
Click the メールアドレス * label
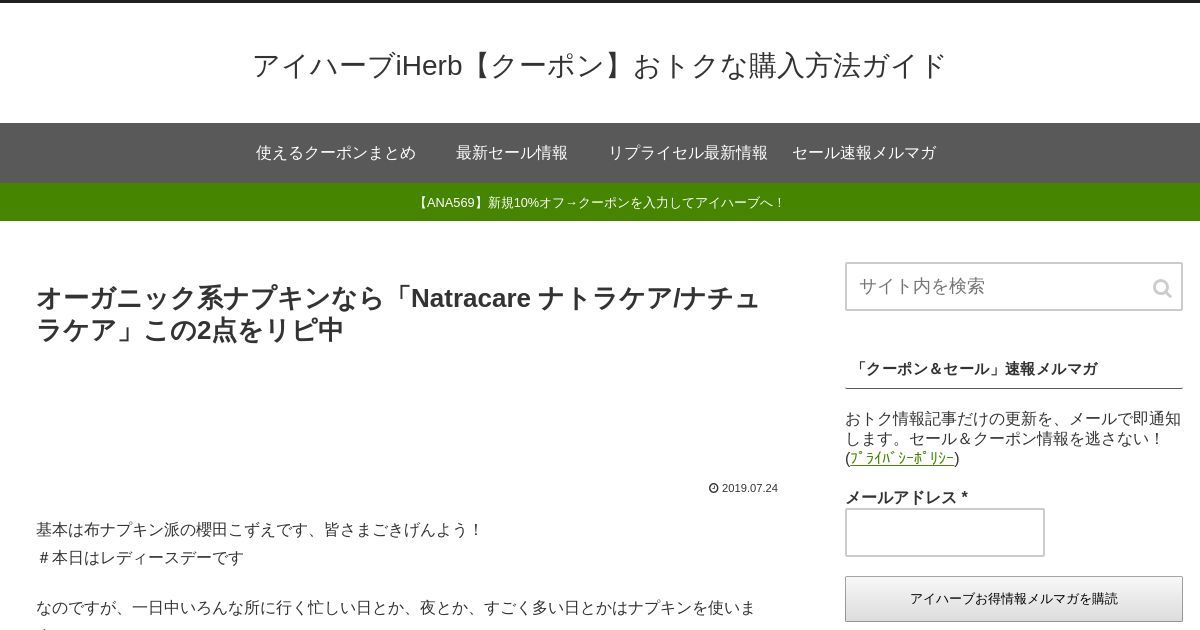907,497
